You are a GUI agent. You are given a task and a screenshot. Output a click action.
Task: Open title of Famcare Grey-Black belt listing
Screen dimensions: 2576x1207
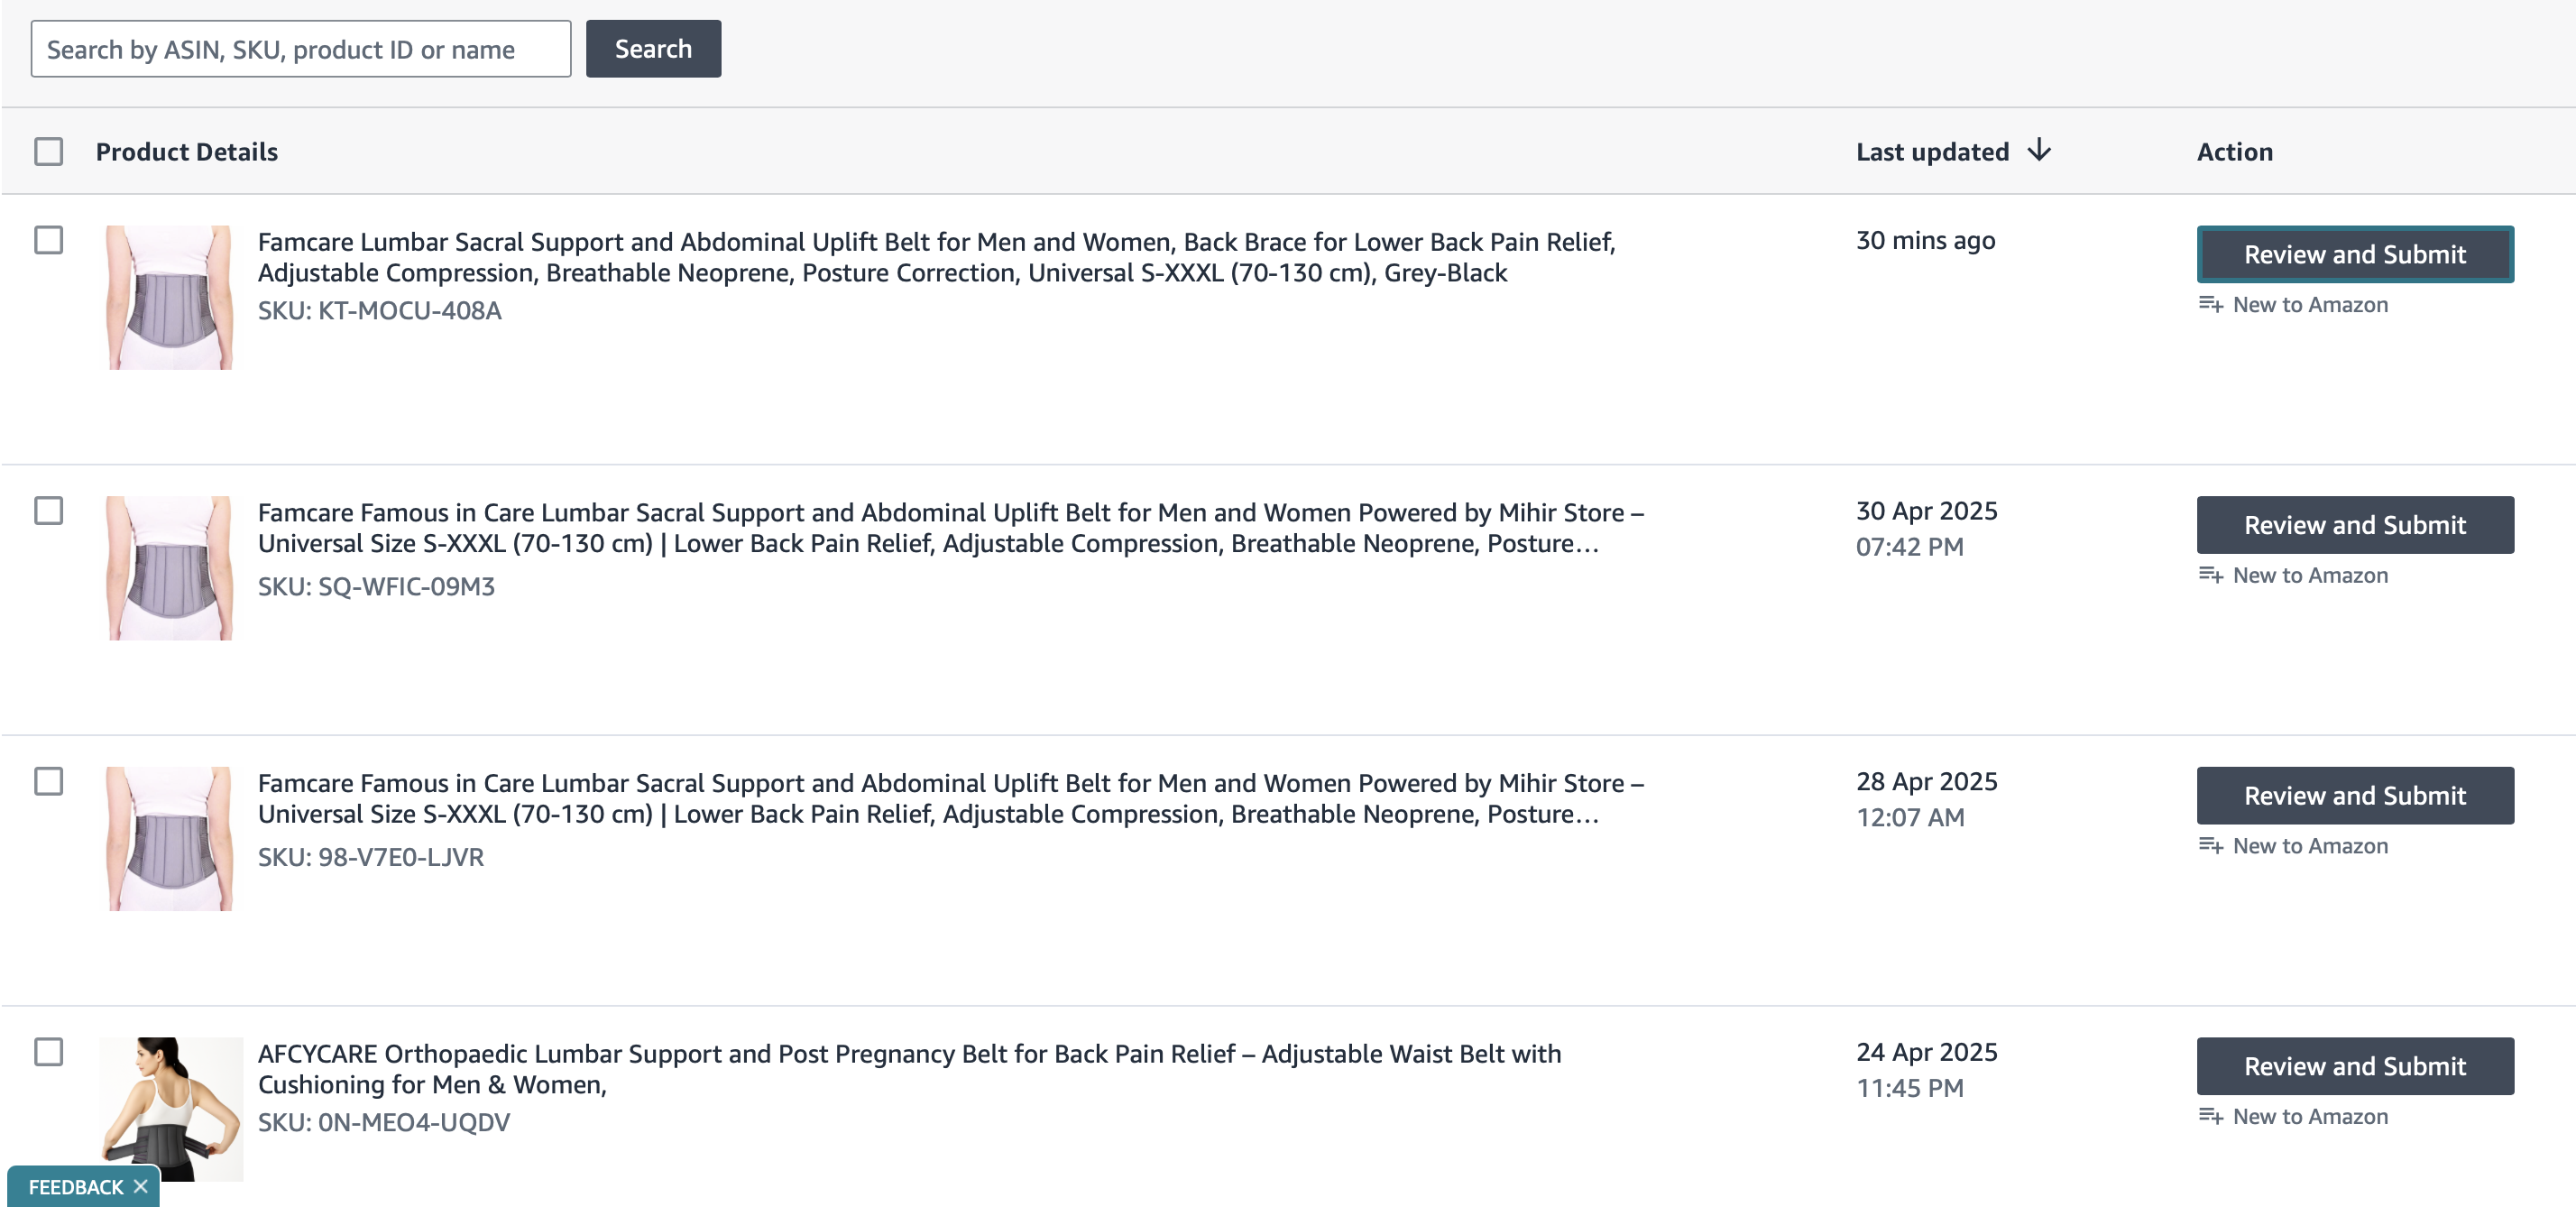pos(936,257)
